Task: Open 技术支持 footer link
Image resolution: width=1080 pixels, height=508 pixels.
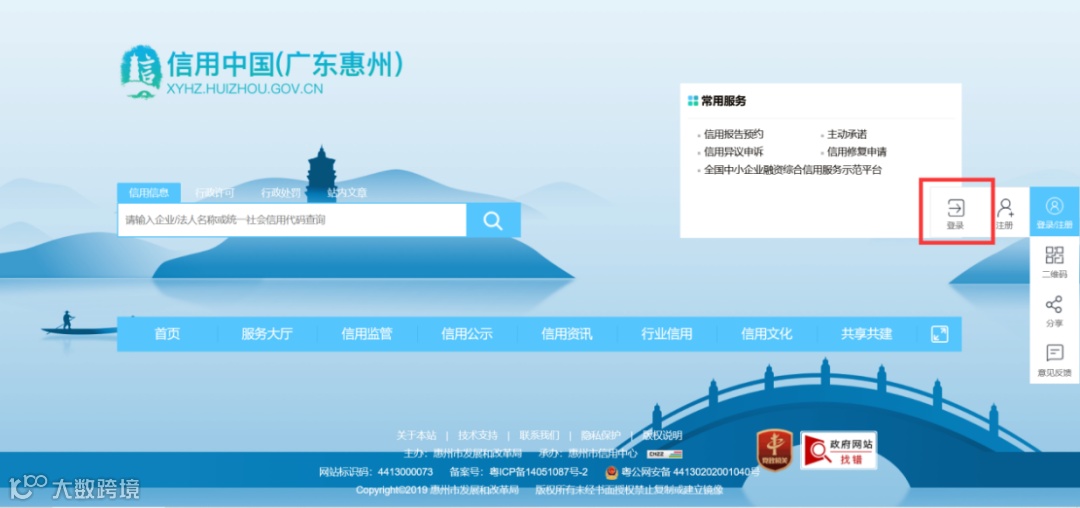Action: click(478, 435)
